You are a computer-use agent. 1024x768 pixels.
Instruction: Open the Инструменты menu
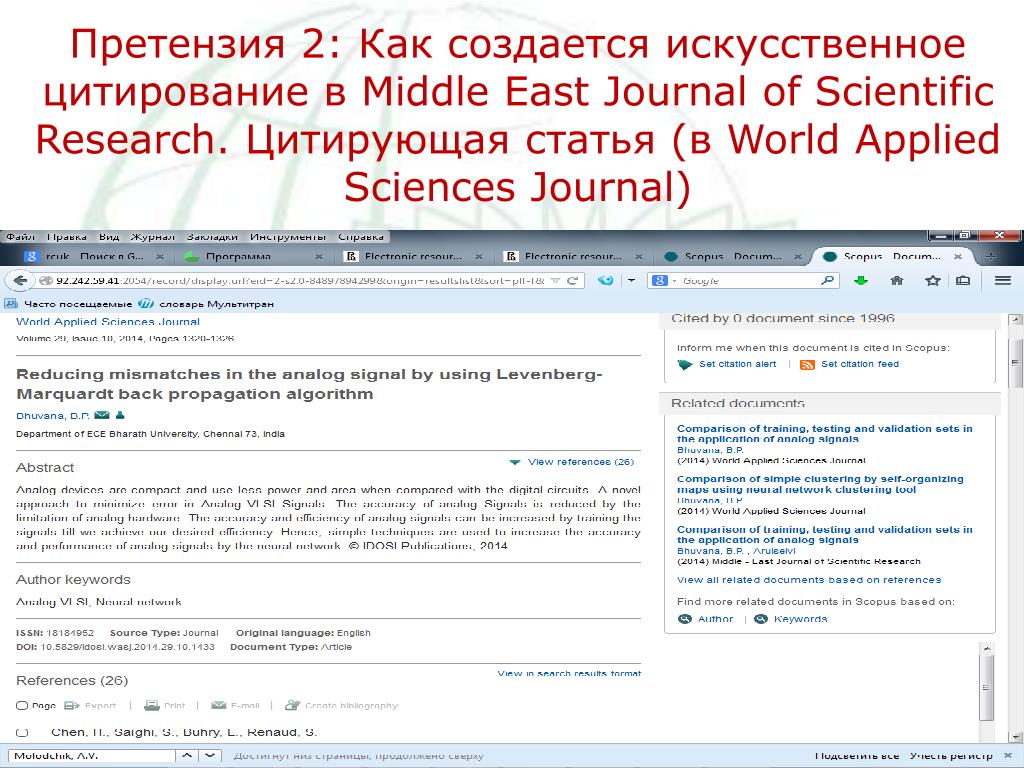(x=288, y=236)
